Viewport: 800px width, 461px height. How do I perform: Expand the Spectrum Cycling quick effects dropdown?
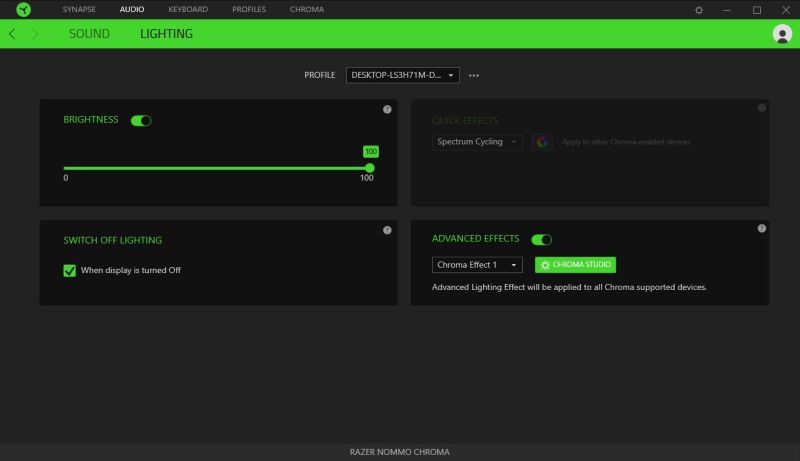477,142
